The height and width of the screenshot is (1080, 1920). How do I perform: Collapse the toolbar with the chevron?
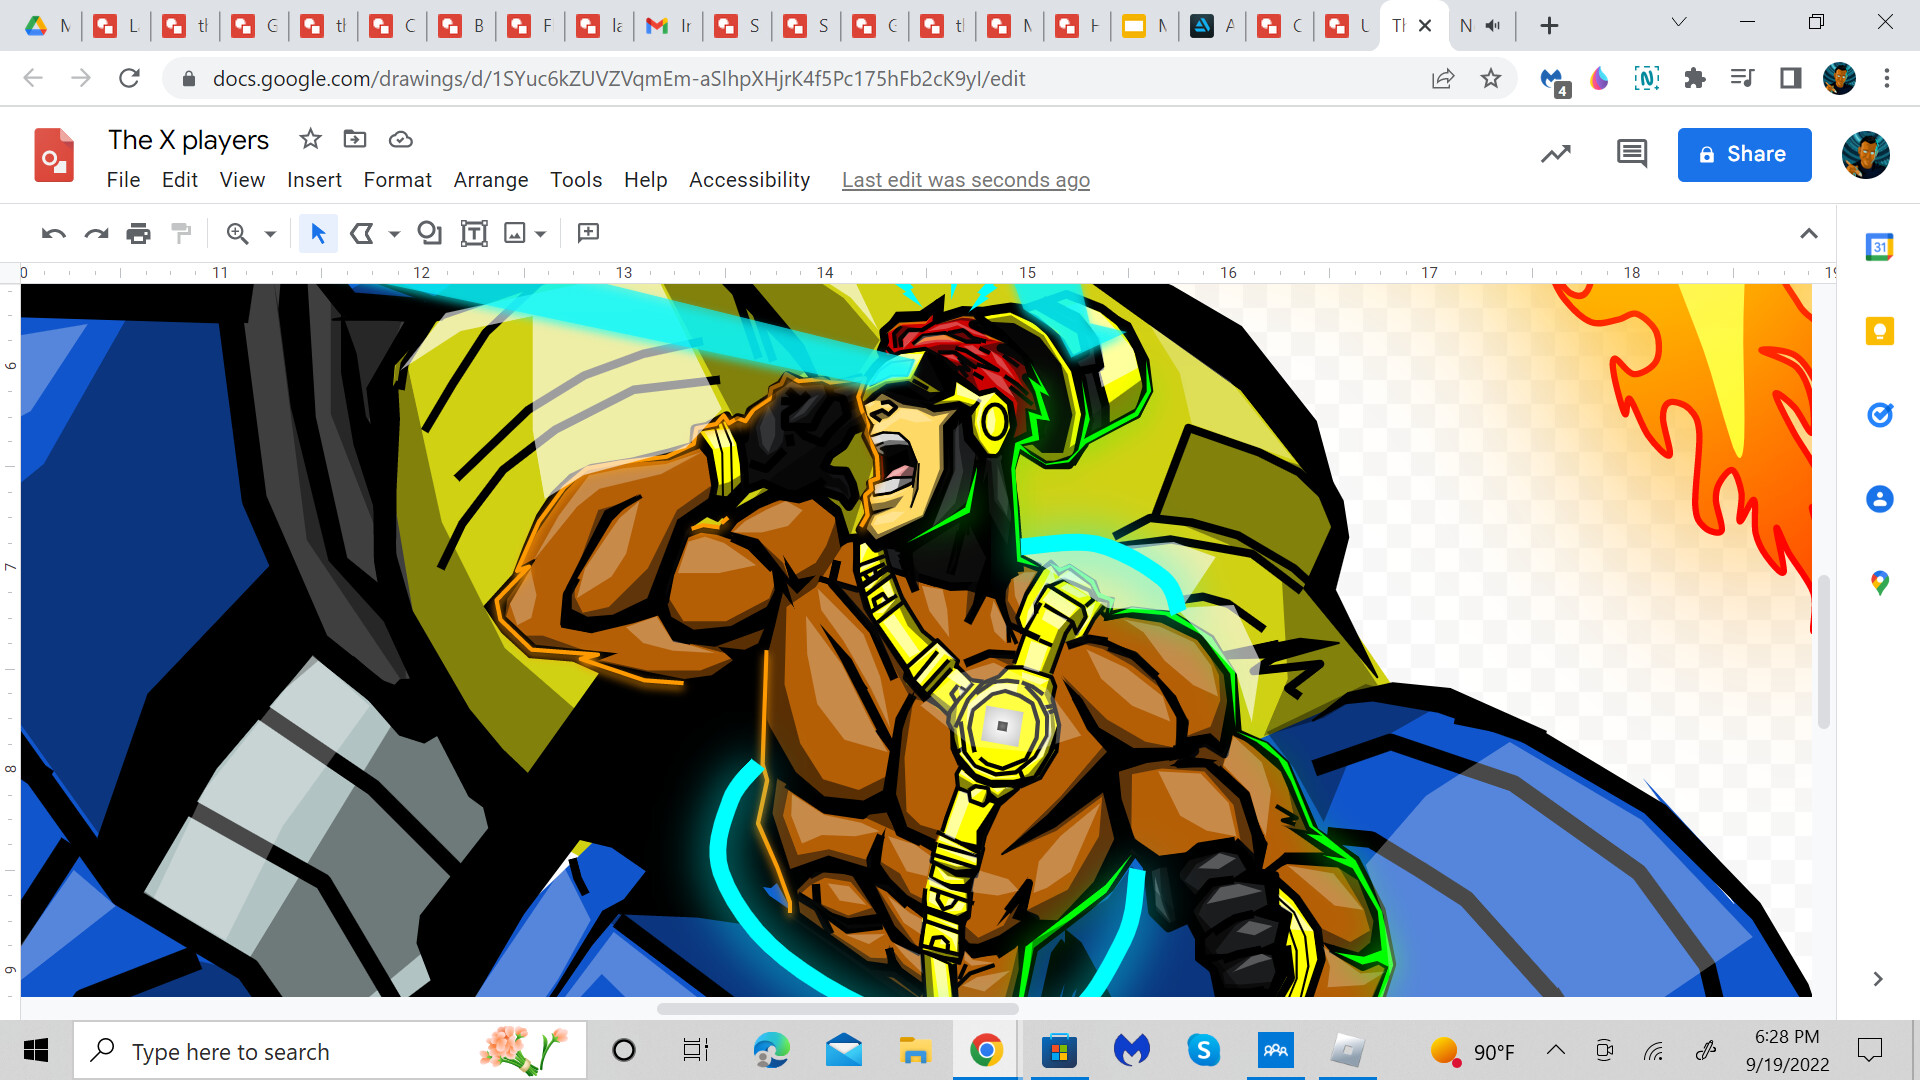[x=1809, y=233]
